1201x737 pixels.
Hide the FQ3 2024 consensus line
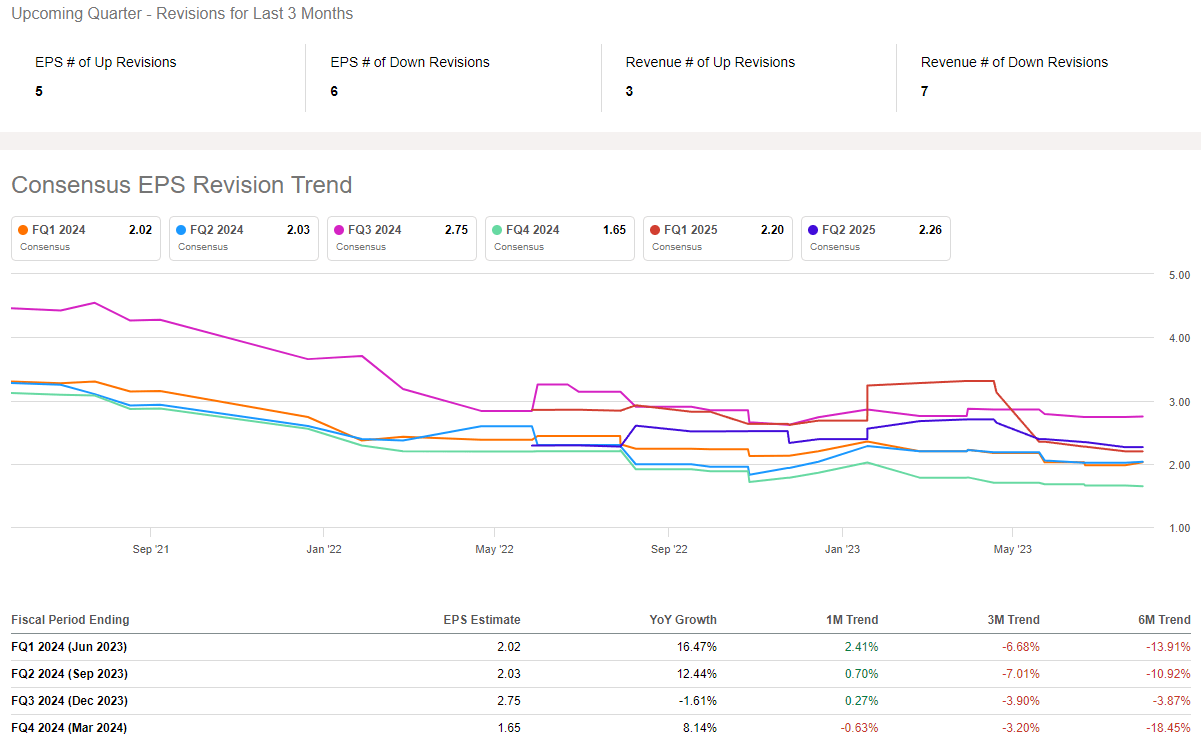click(401, 238)
